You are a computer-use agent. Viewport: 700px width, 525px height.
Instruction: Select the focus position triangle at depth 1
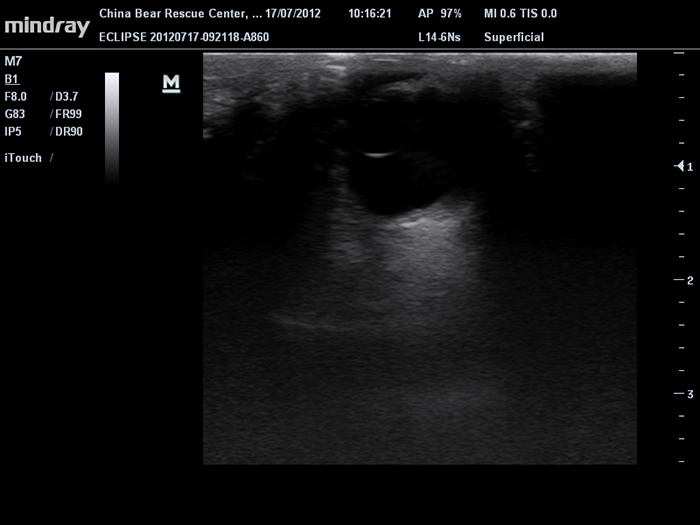tap(680, 166)
